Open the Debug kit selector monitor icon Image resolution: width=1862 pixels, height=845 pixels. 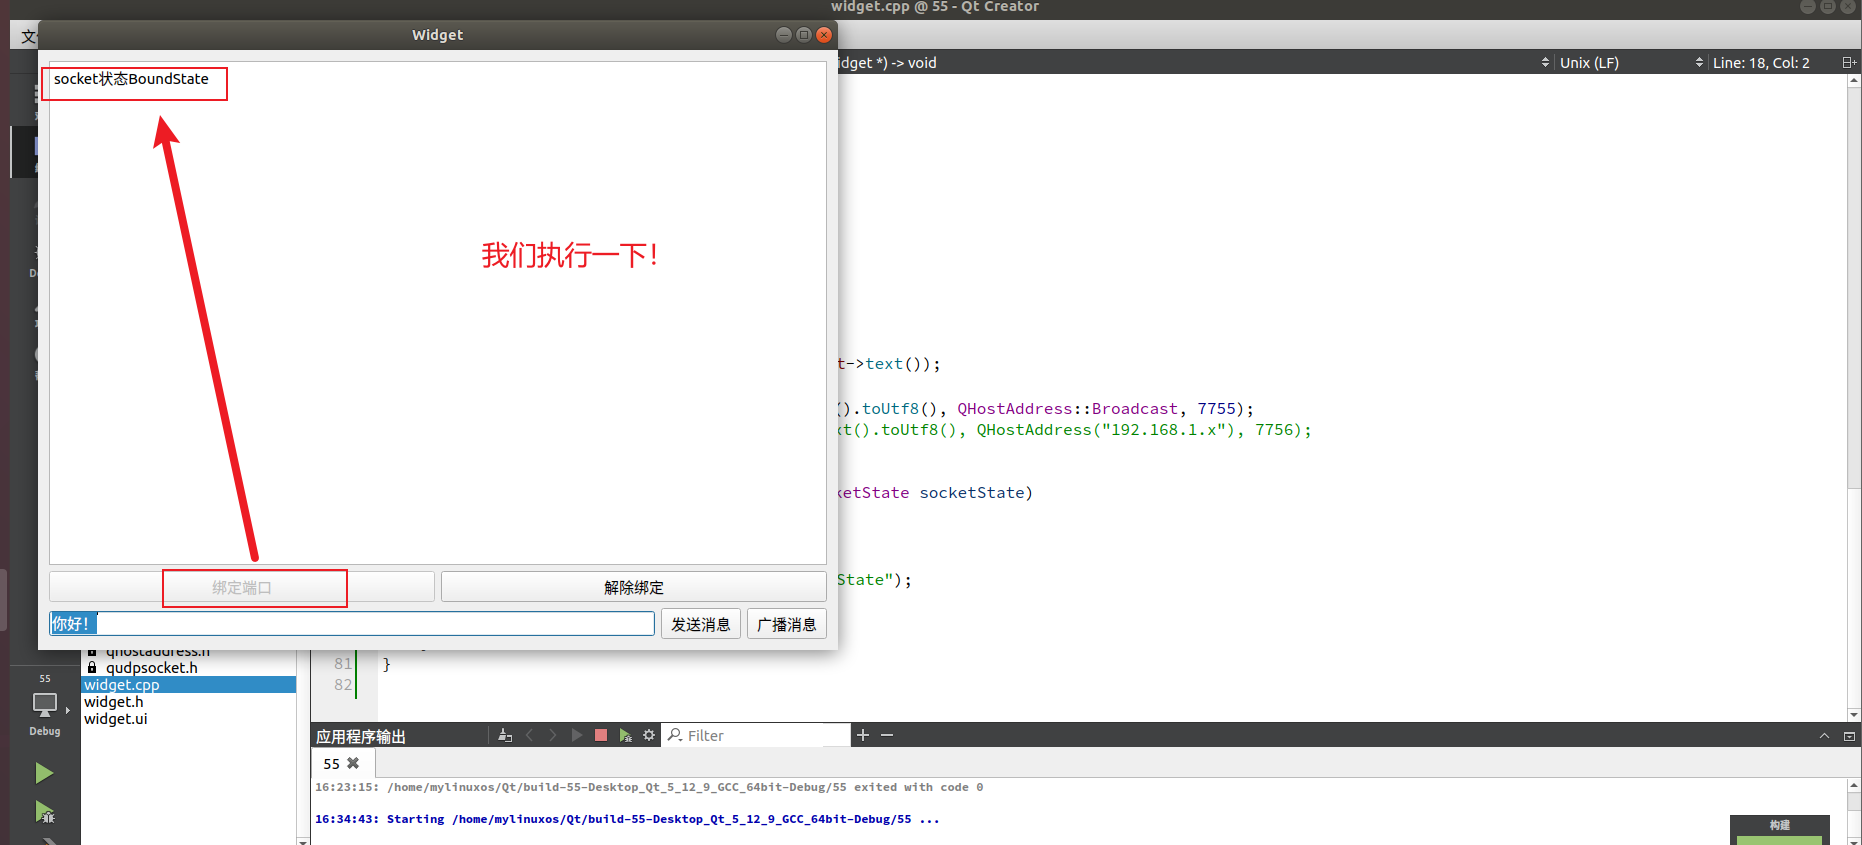coord(45,705)
